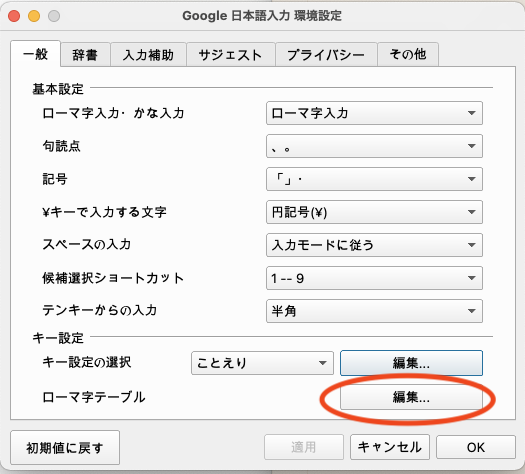This screenshot has height=474, width=525.
Task: Select the サジェスト tab
Action: click(x=231, y=55)
